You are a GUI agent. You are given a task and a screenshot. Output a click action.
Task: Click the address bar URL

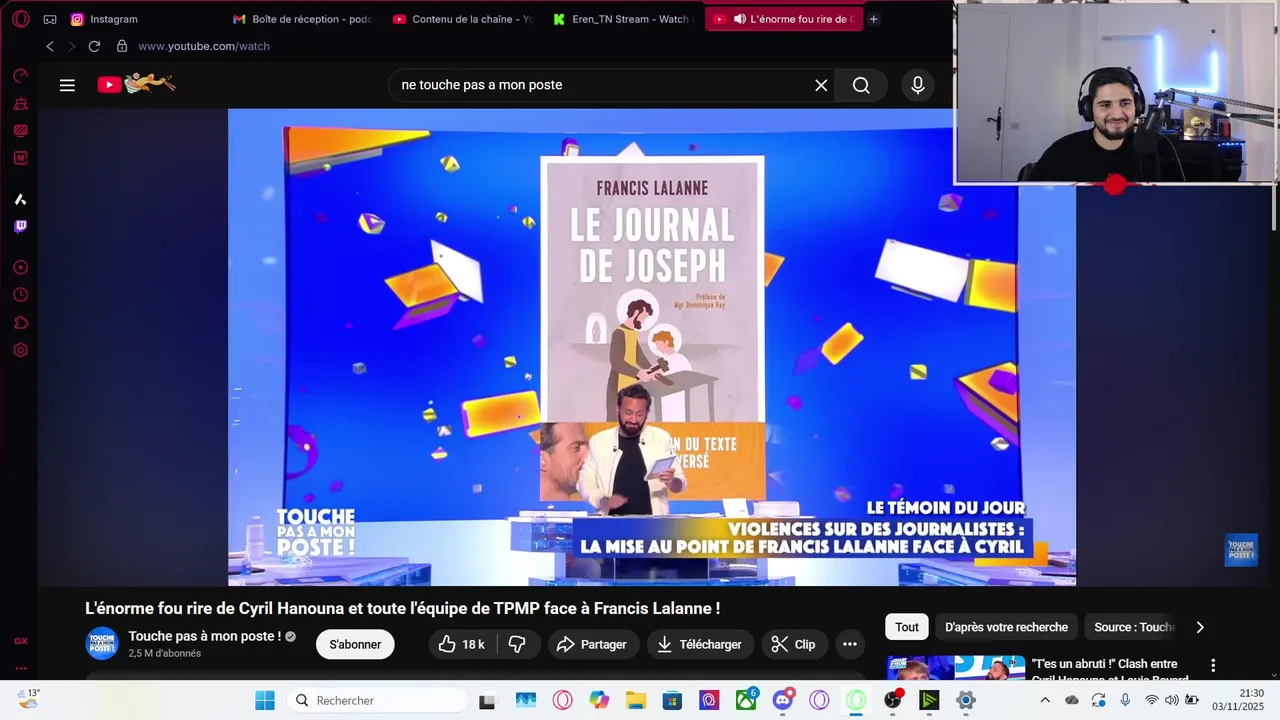point(204,46)
